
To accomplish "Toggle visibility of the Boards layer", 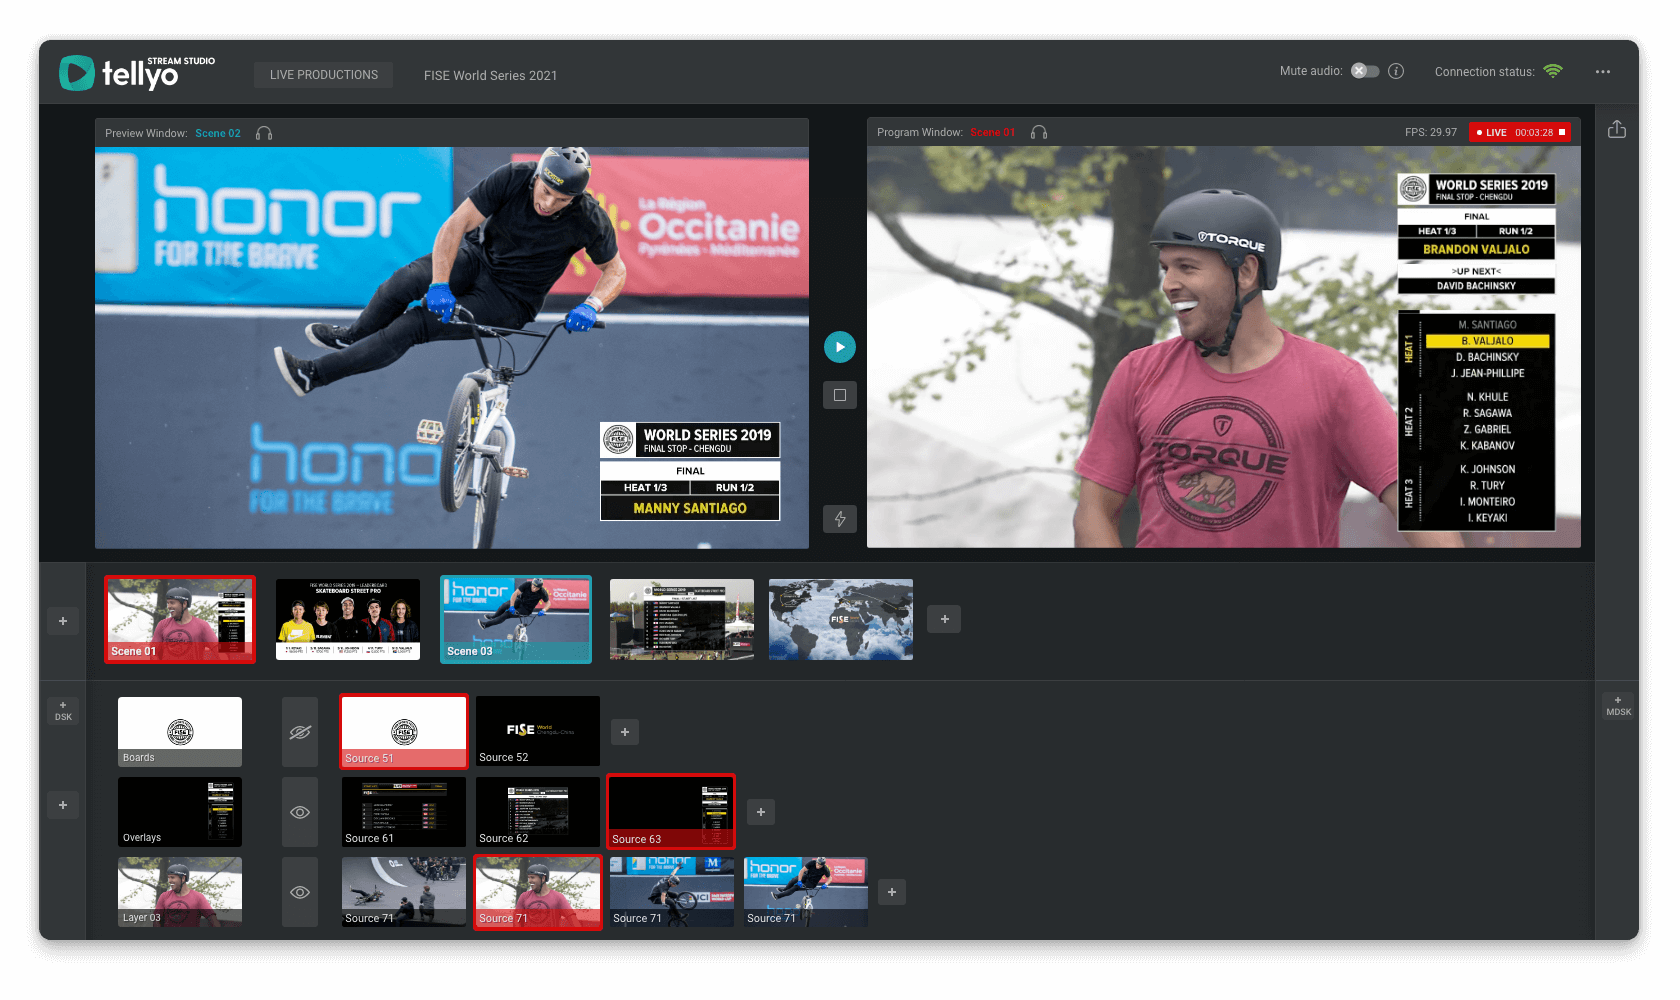I will tap(300, 732).
